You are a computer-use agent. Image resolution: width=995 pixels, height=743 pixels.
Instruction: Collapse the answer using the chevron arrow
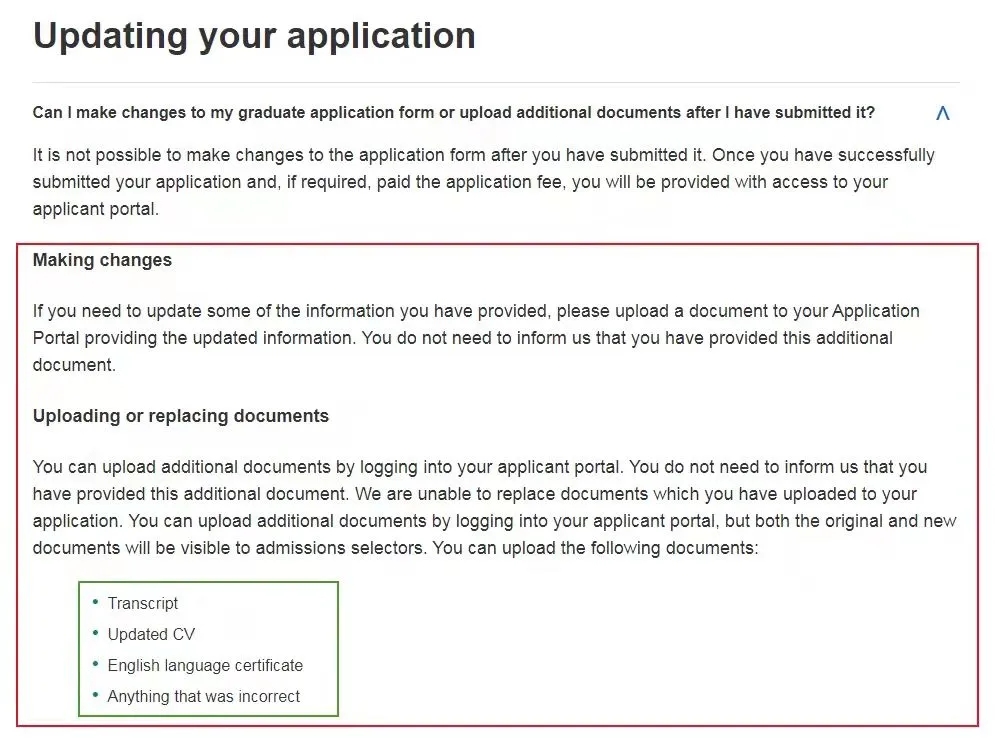tap(942, 113)
